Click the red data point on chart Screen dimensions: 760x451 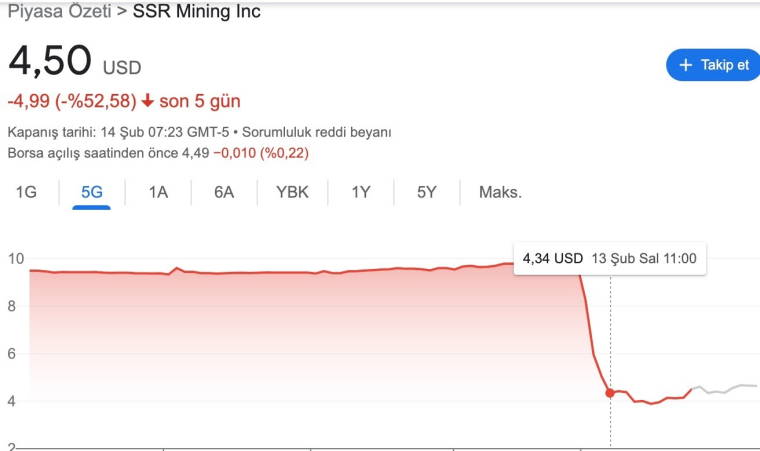610,392
